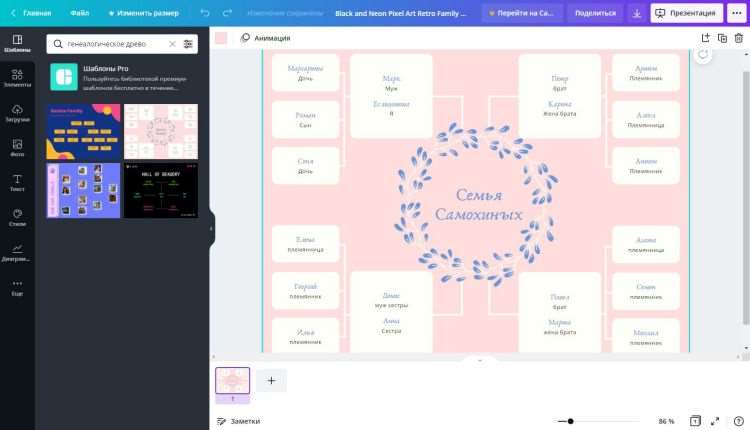Select the pink wreath family tree template

click(x=161, y=132)
